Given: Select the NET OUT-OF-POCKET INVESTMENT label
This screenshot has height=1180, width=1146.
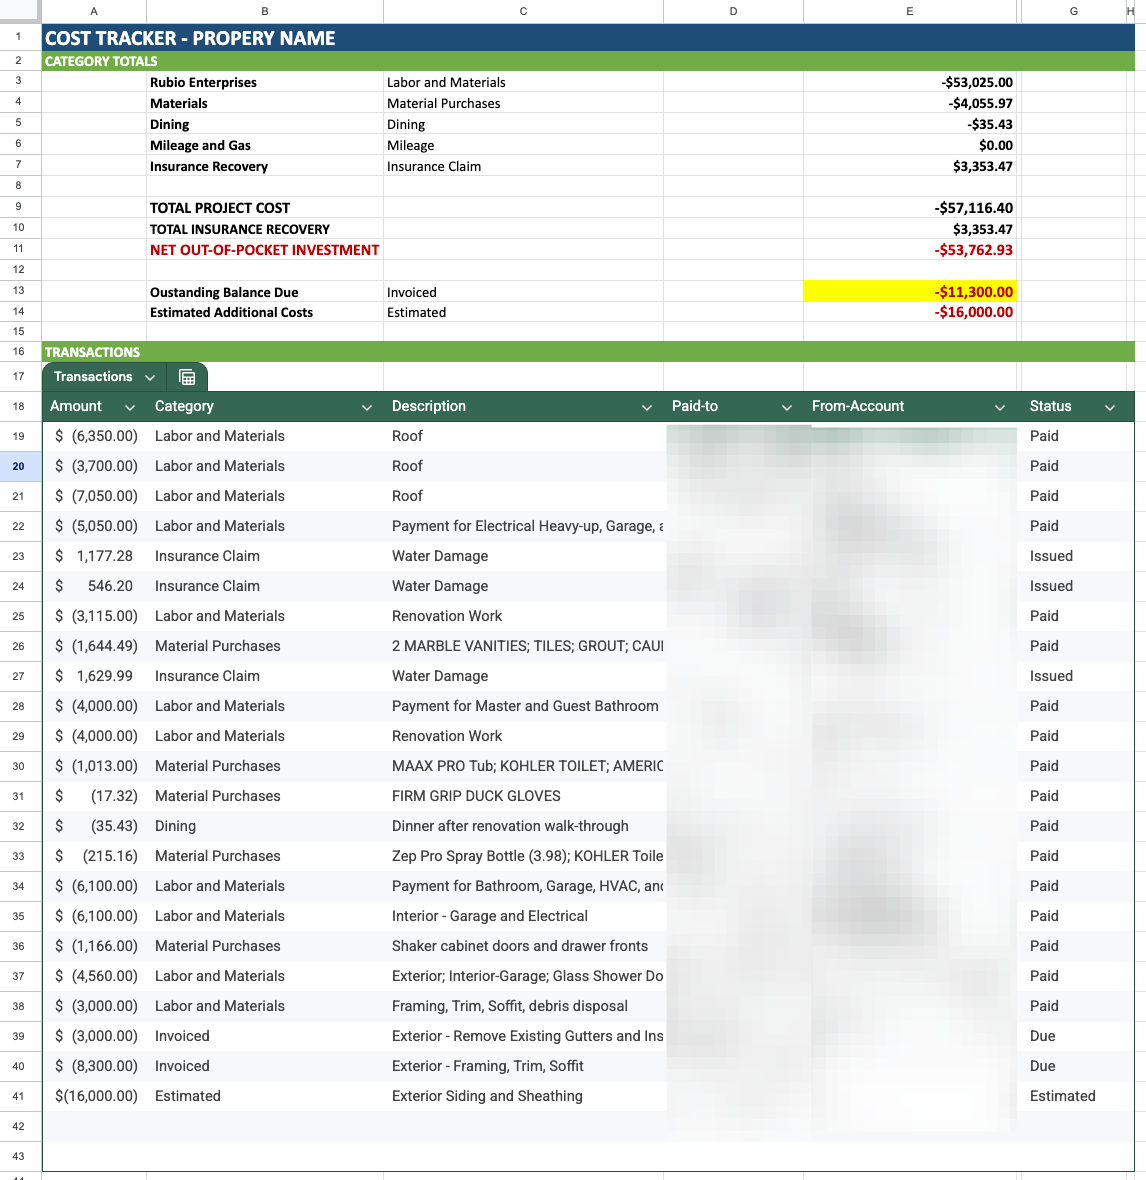Looking at the screenshot, I should point(265,250).
